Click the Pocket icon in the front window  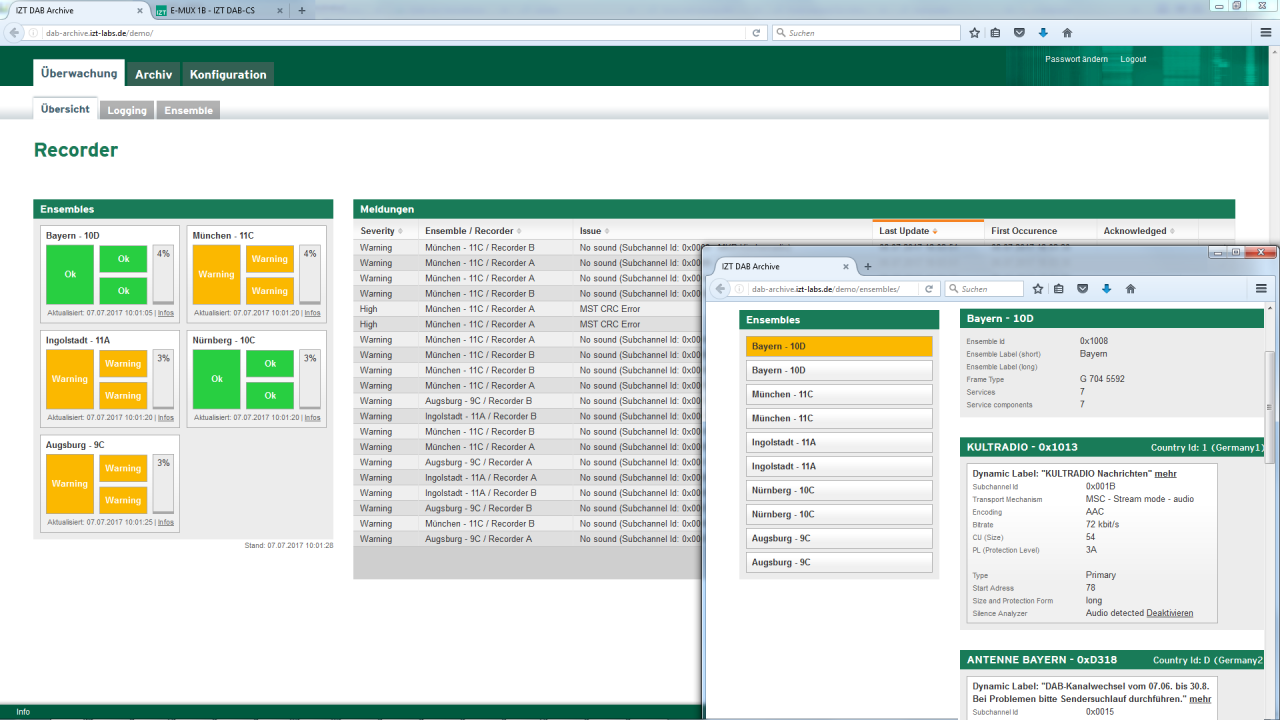coord(1082,289)
